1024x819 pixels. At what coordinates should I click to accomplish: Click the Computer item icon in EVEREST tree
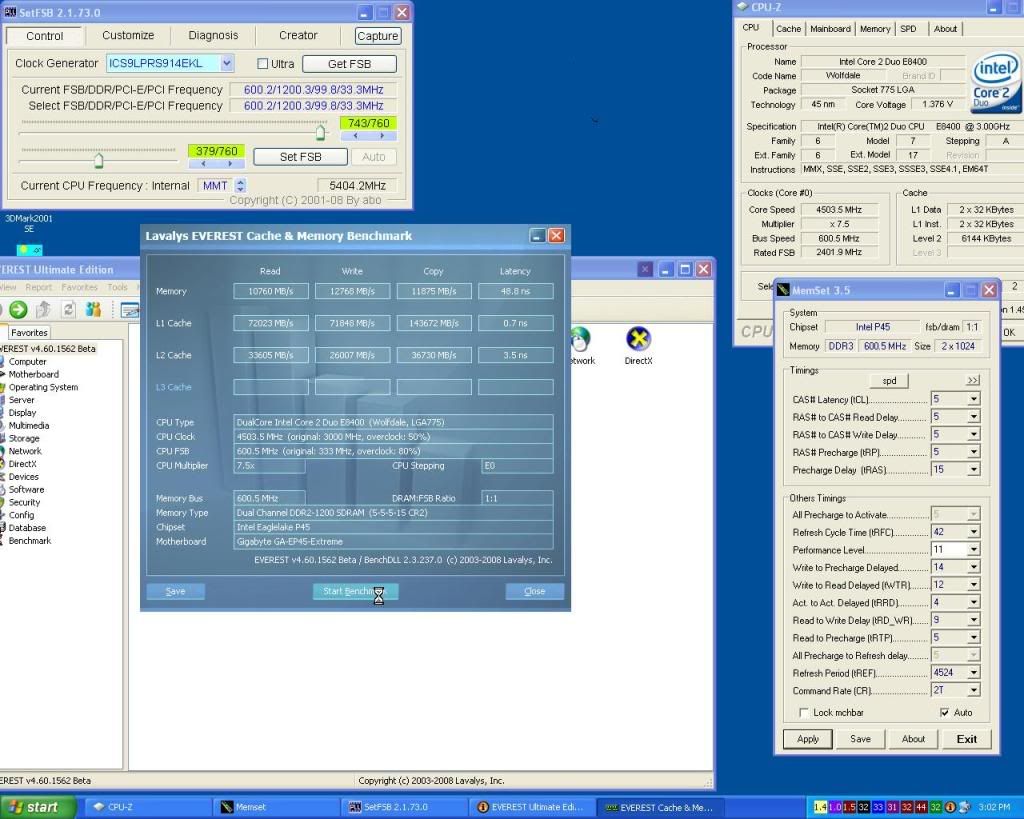click(x=2, y=361)
